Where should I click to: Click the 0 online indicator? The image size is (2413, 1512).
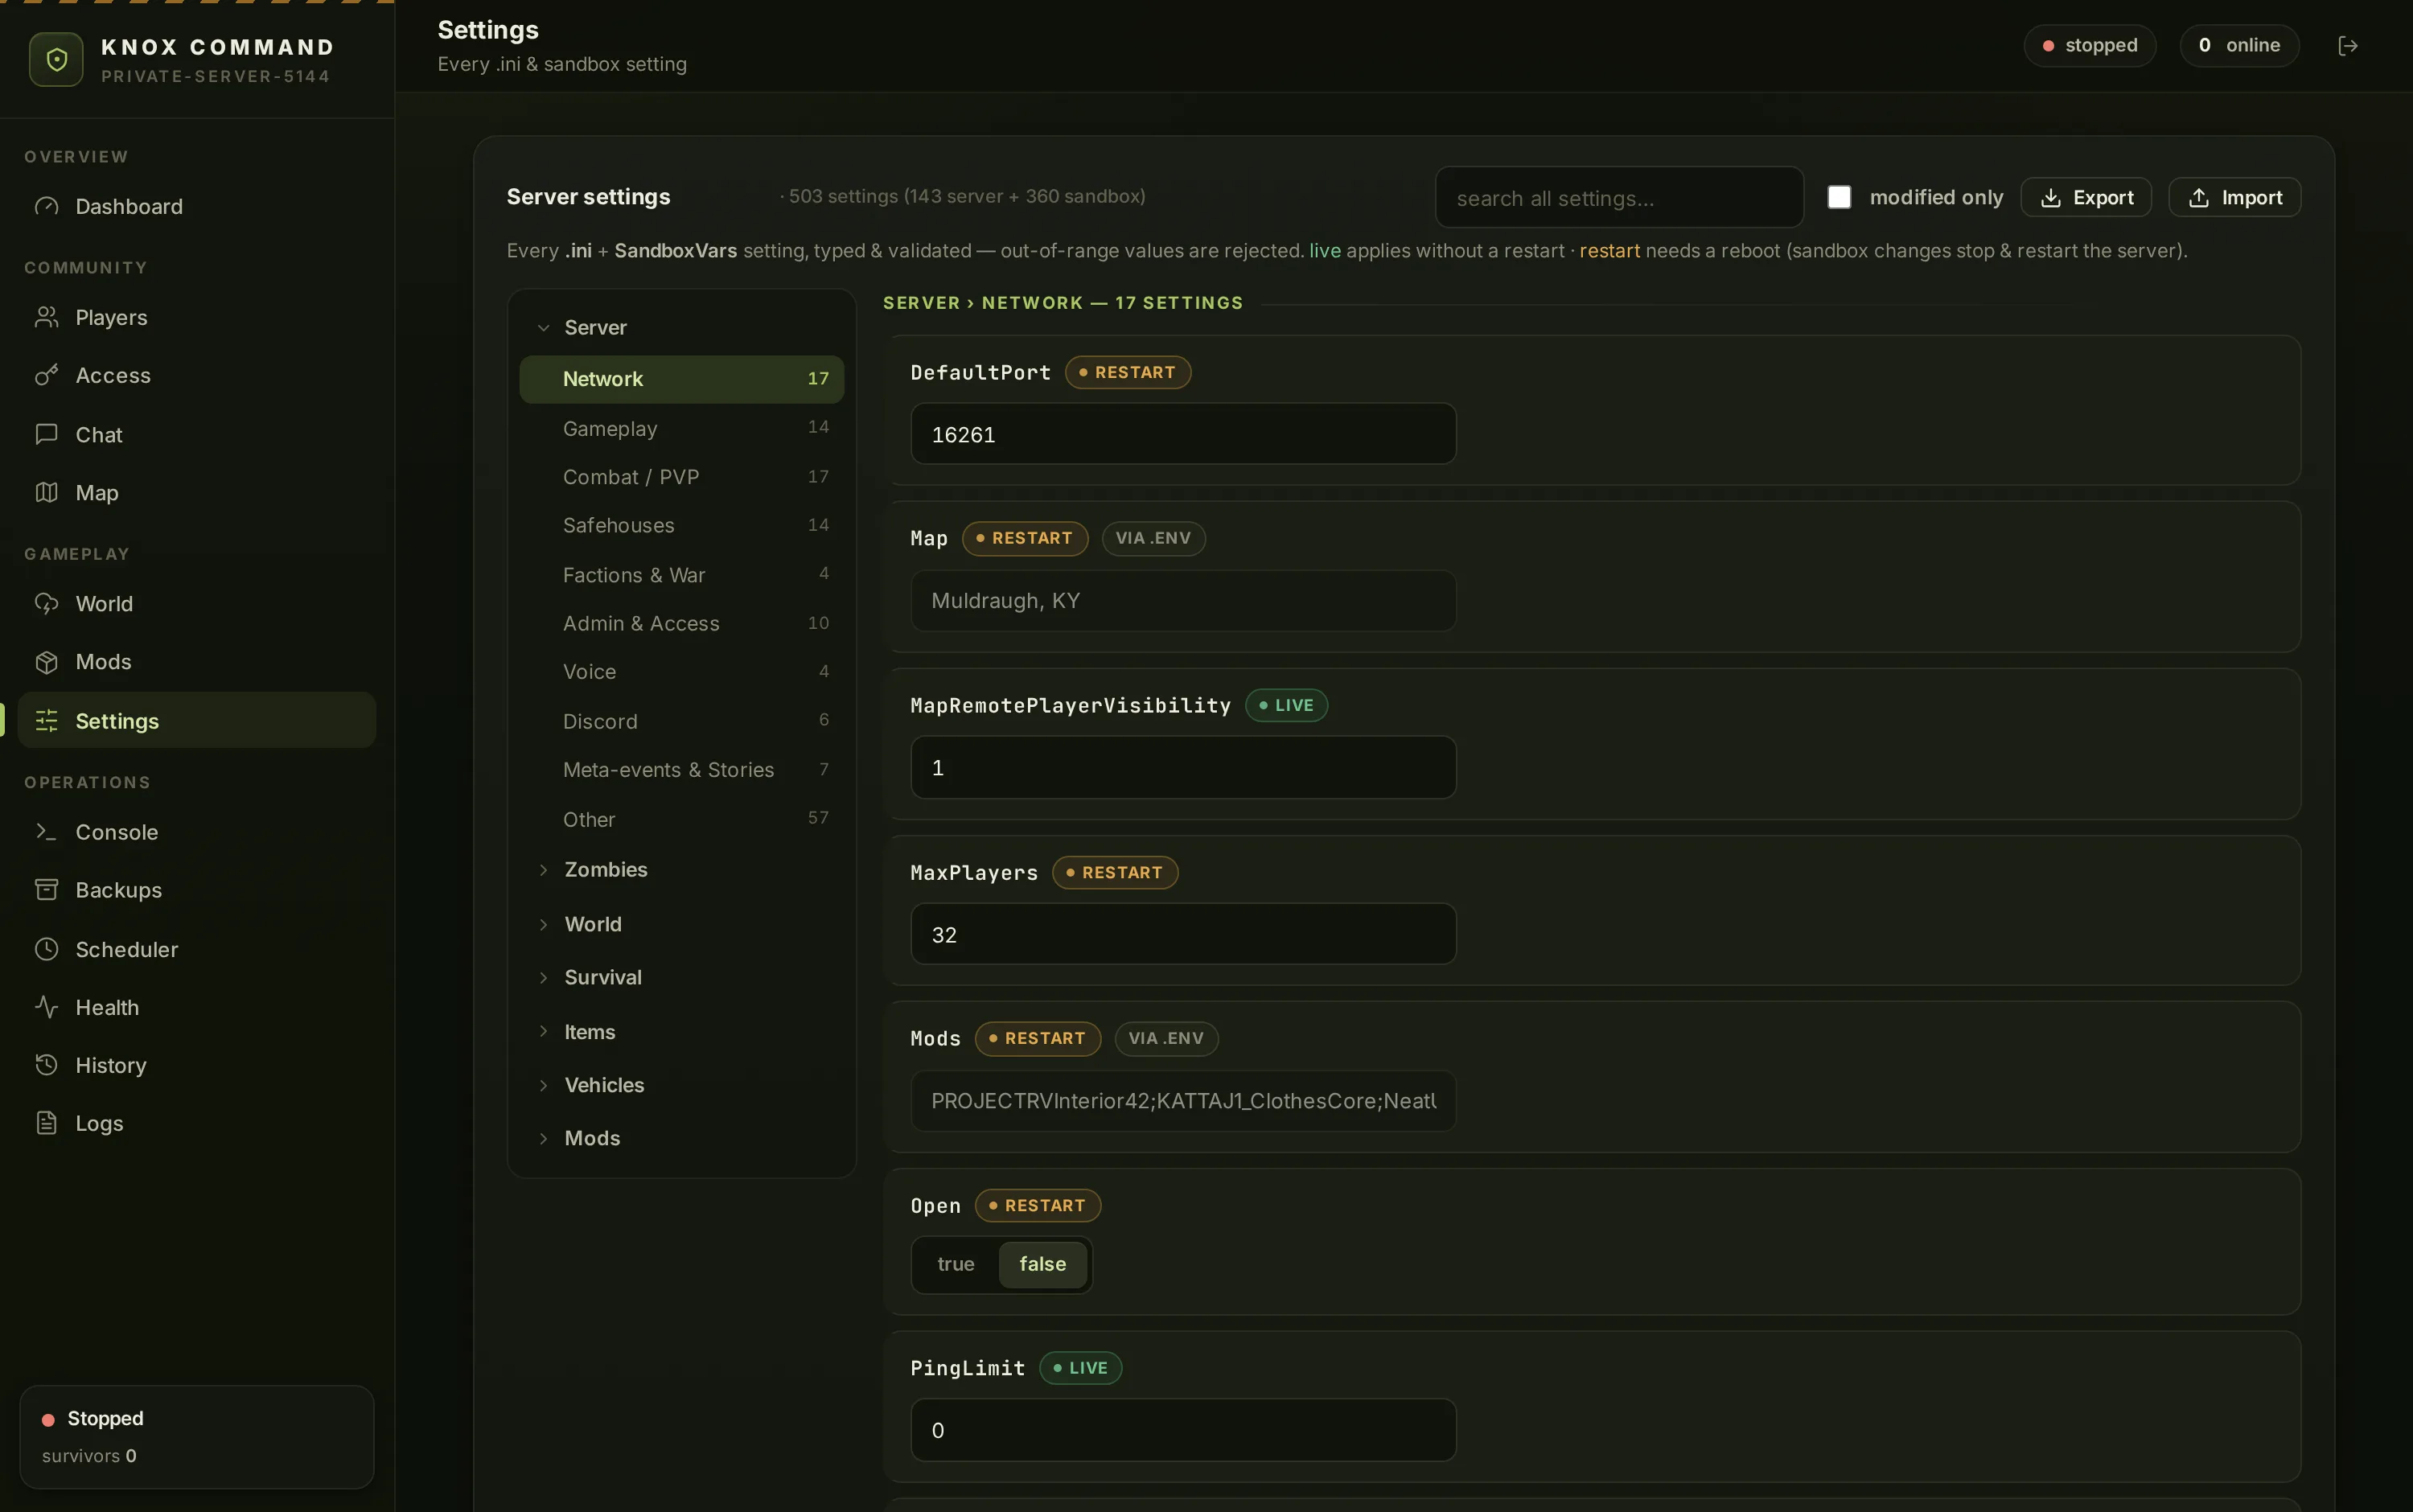(2239, 46)
